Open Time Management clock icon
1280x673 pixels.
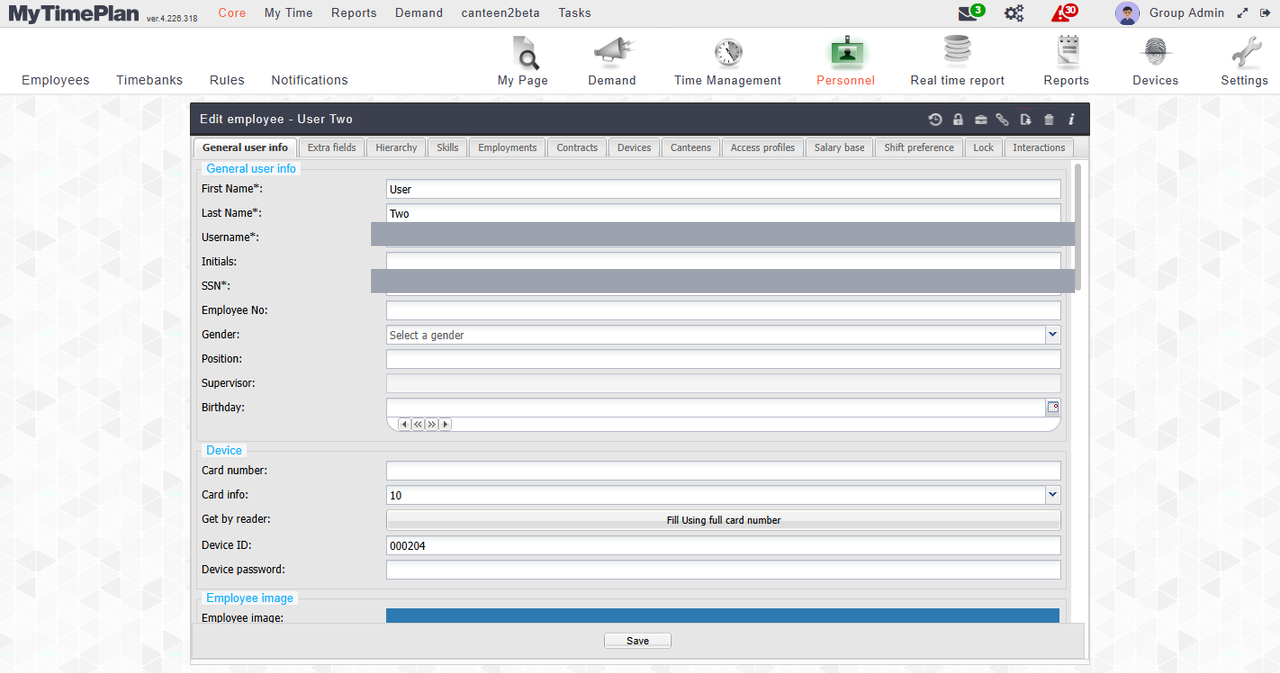728,52
